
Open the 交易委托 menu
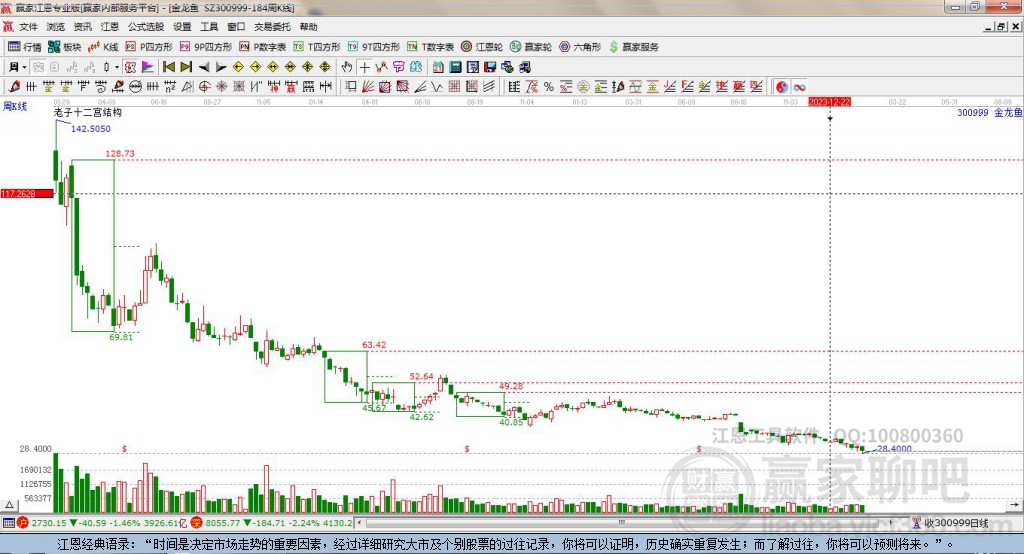tap(272, 27)
